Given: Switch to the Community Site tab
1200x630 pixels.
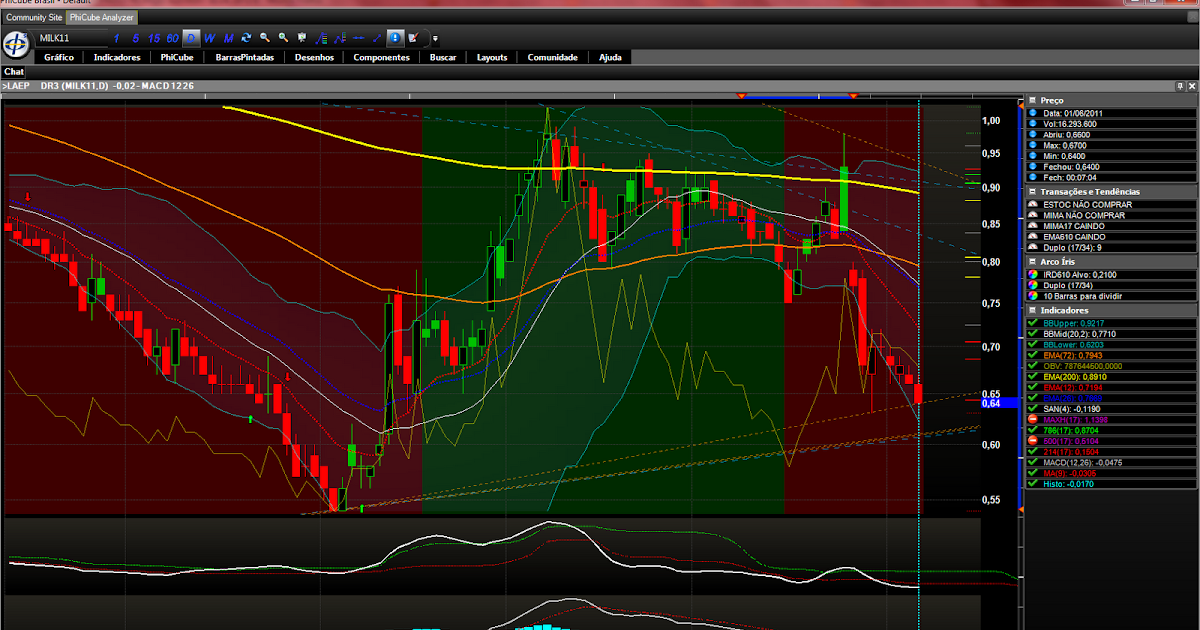Looking at the screenshot, I should (x=34, y=17).
